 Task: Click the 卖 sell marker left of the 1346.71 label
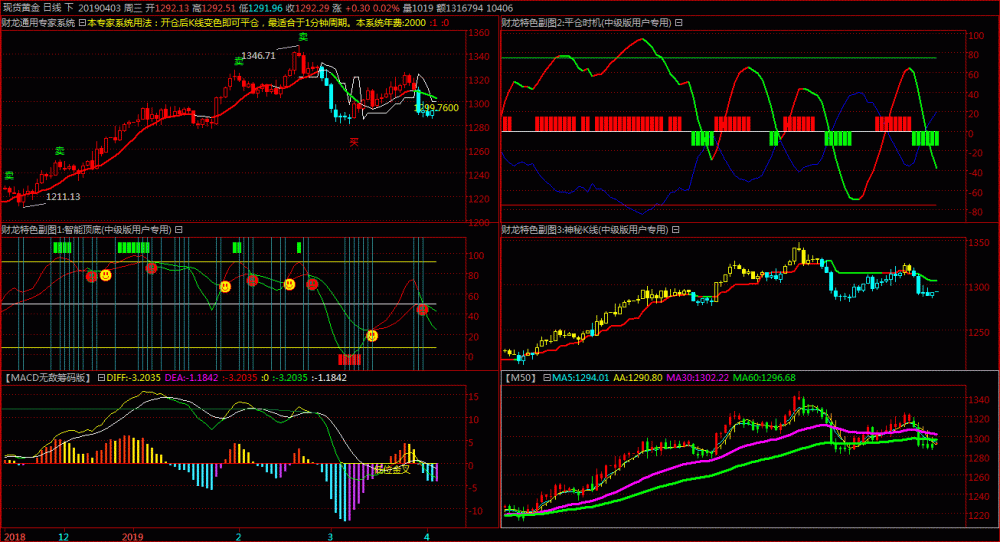(239, 61)
